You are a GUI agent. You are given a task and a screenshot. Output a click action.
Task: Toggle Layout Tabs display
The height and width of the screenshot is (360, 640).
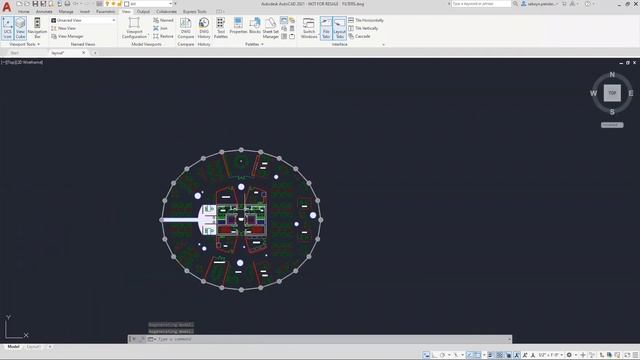coord(339,28)
